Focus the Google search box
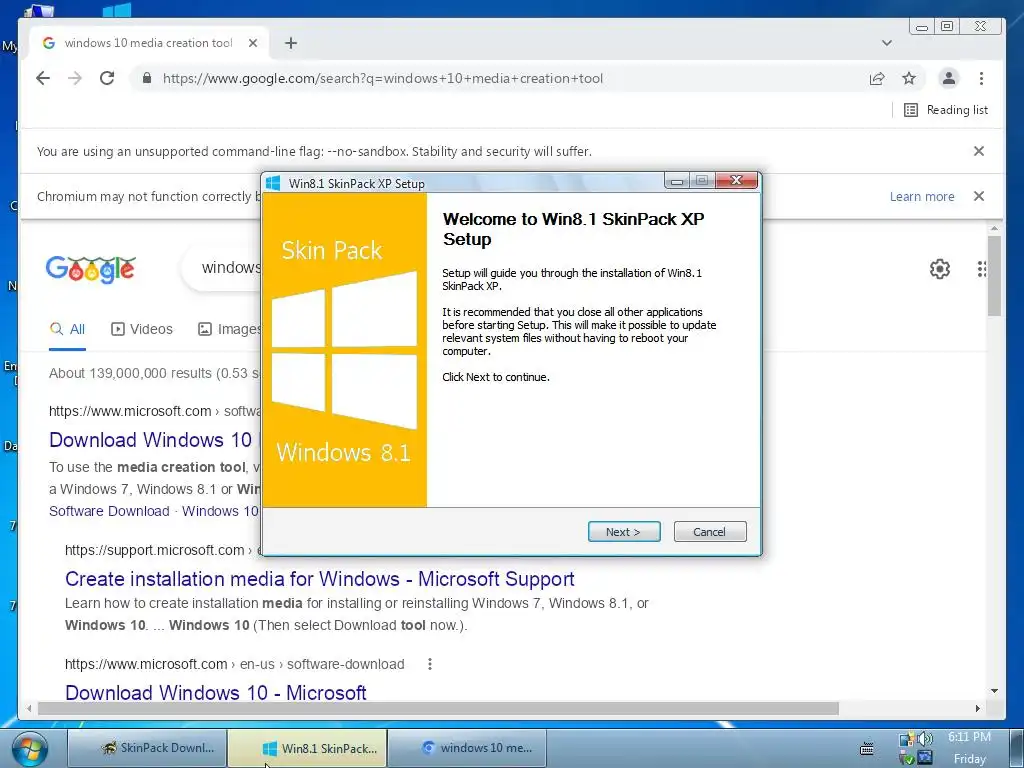The image size is (1024, 768). 222,268
